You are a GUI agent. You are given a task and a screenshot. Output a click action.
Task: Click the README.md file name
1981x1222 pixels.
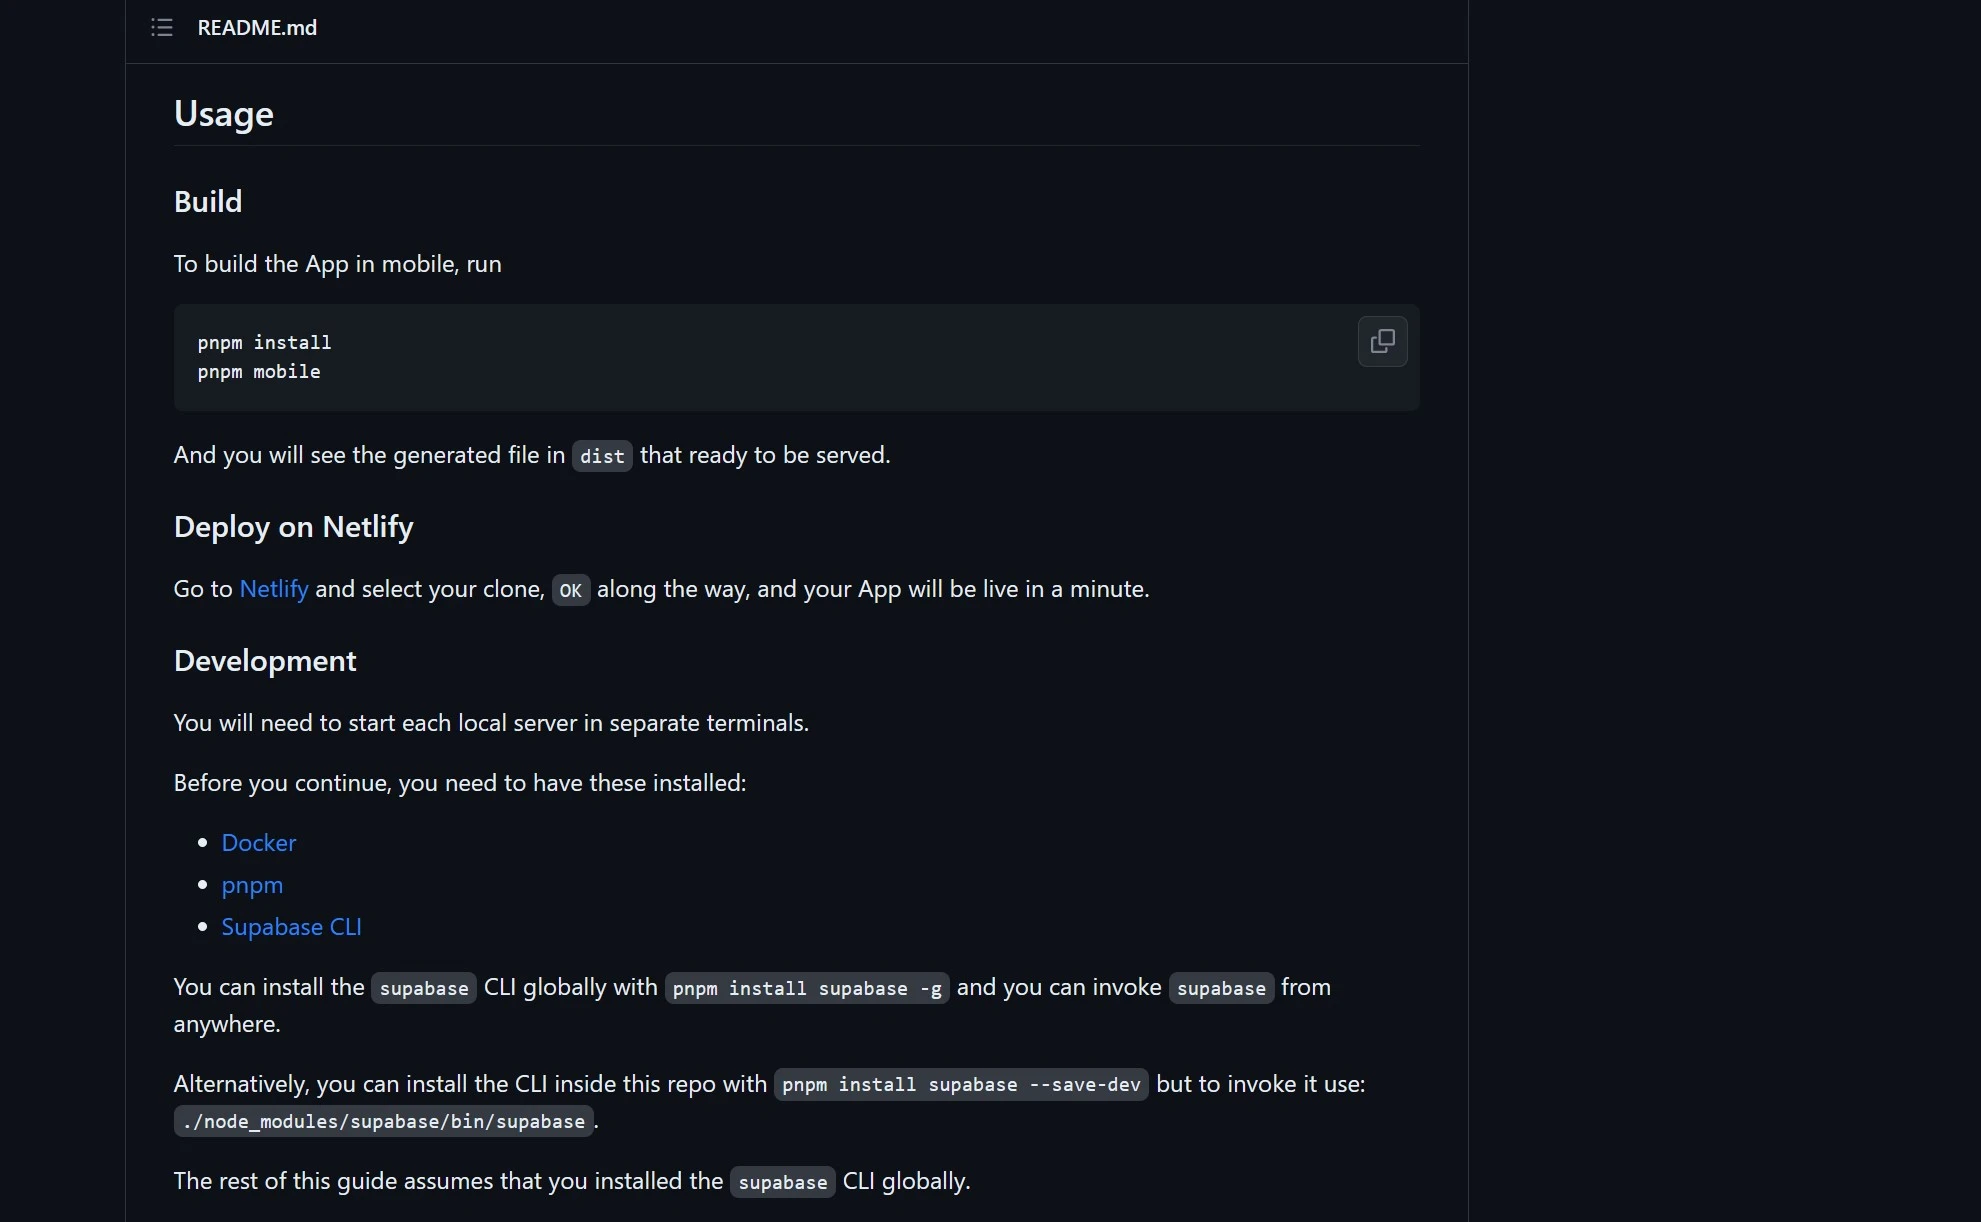(x=257, y=28)
